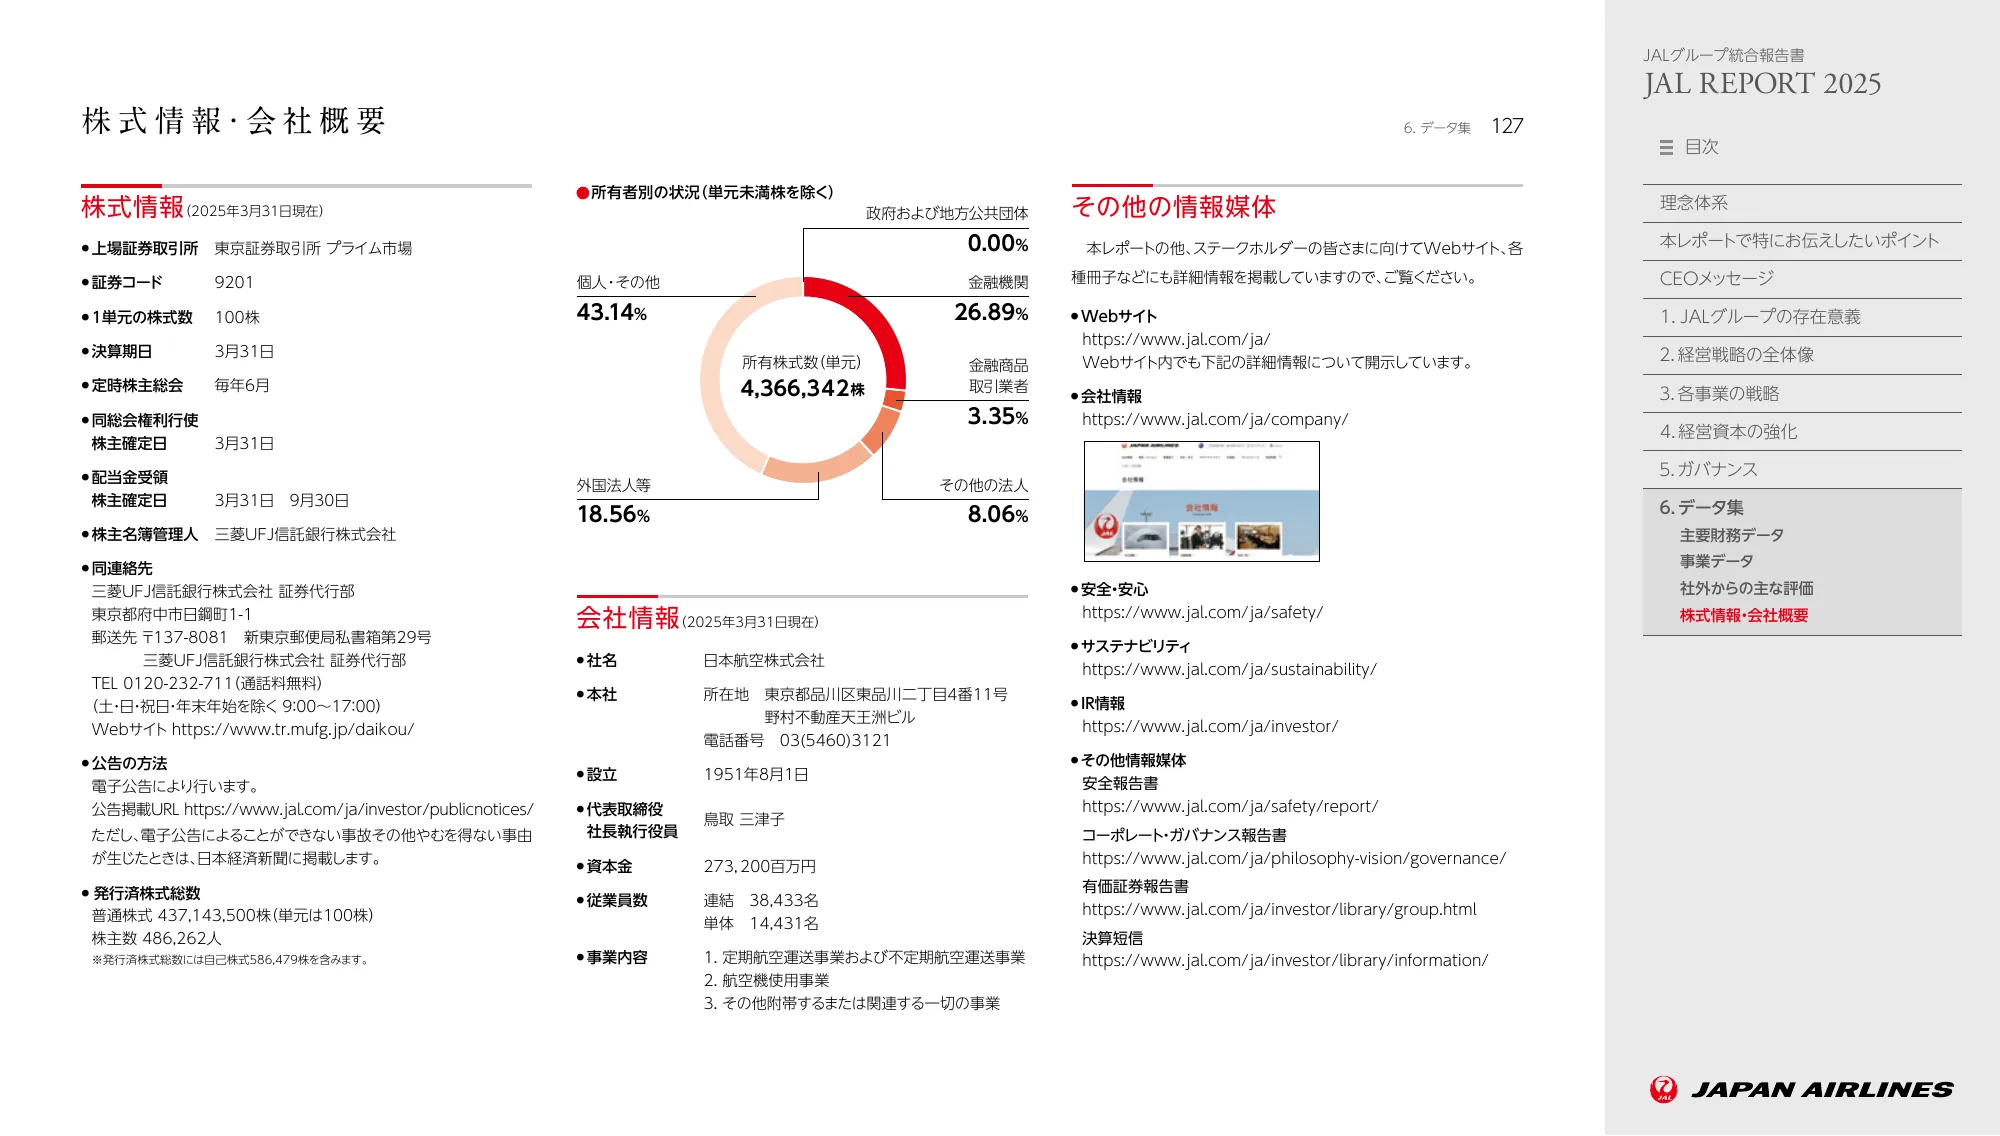Click the 鳥取 三津子 name

coord(744,820)
